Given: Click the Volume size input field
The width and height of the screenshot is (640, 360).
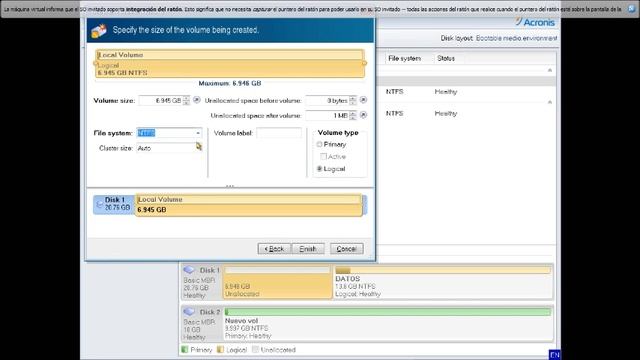Looking at the screenshot, I should pyautogui.click(x=161, y=100).
